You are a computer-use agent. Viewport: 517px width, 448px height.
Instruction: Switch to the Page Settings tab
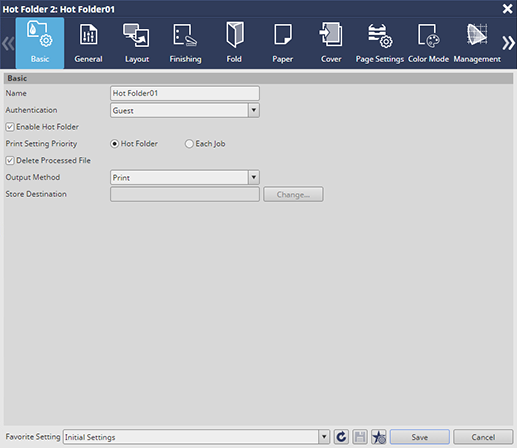pyautogui.click(x=380, y=43)
